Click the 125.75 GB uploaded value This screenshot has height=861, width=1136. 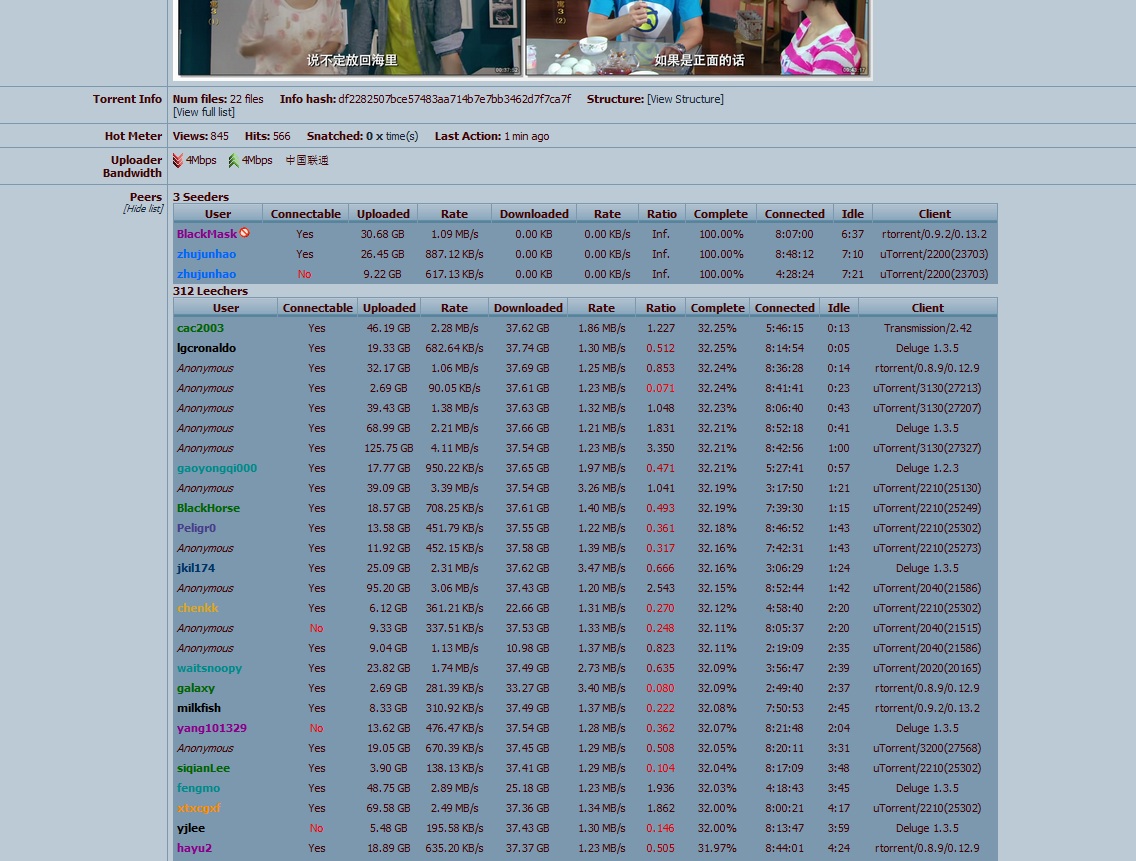389,449
